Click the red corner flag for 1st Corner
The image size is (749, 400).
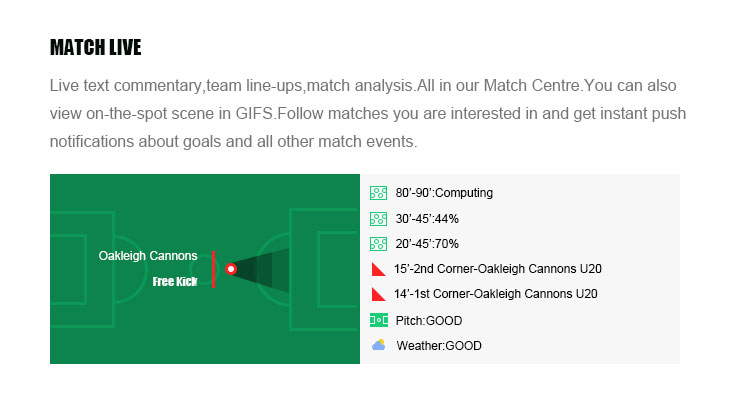pos(378,294)
